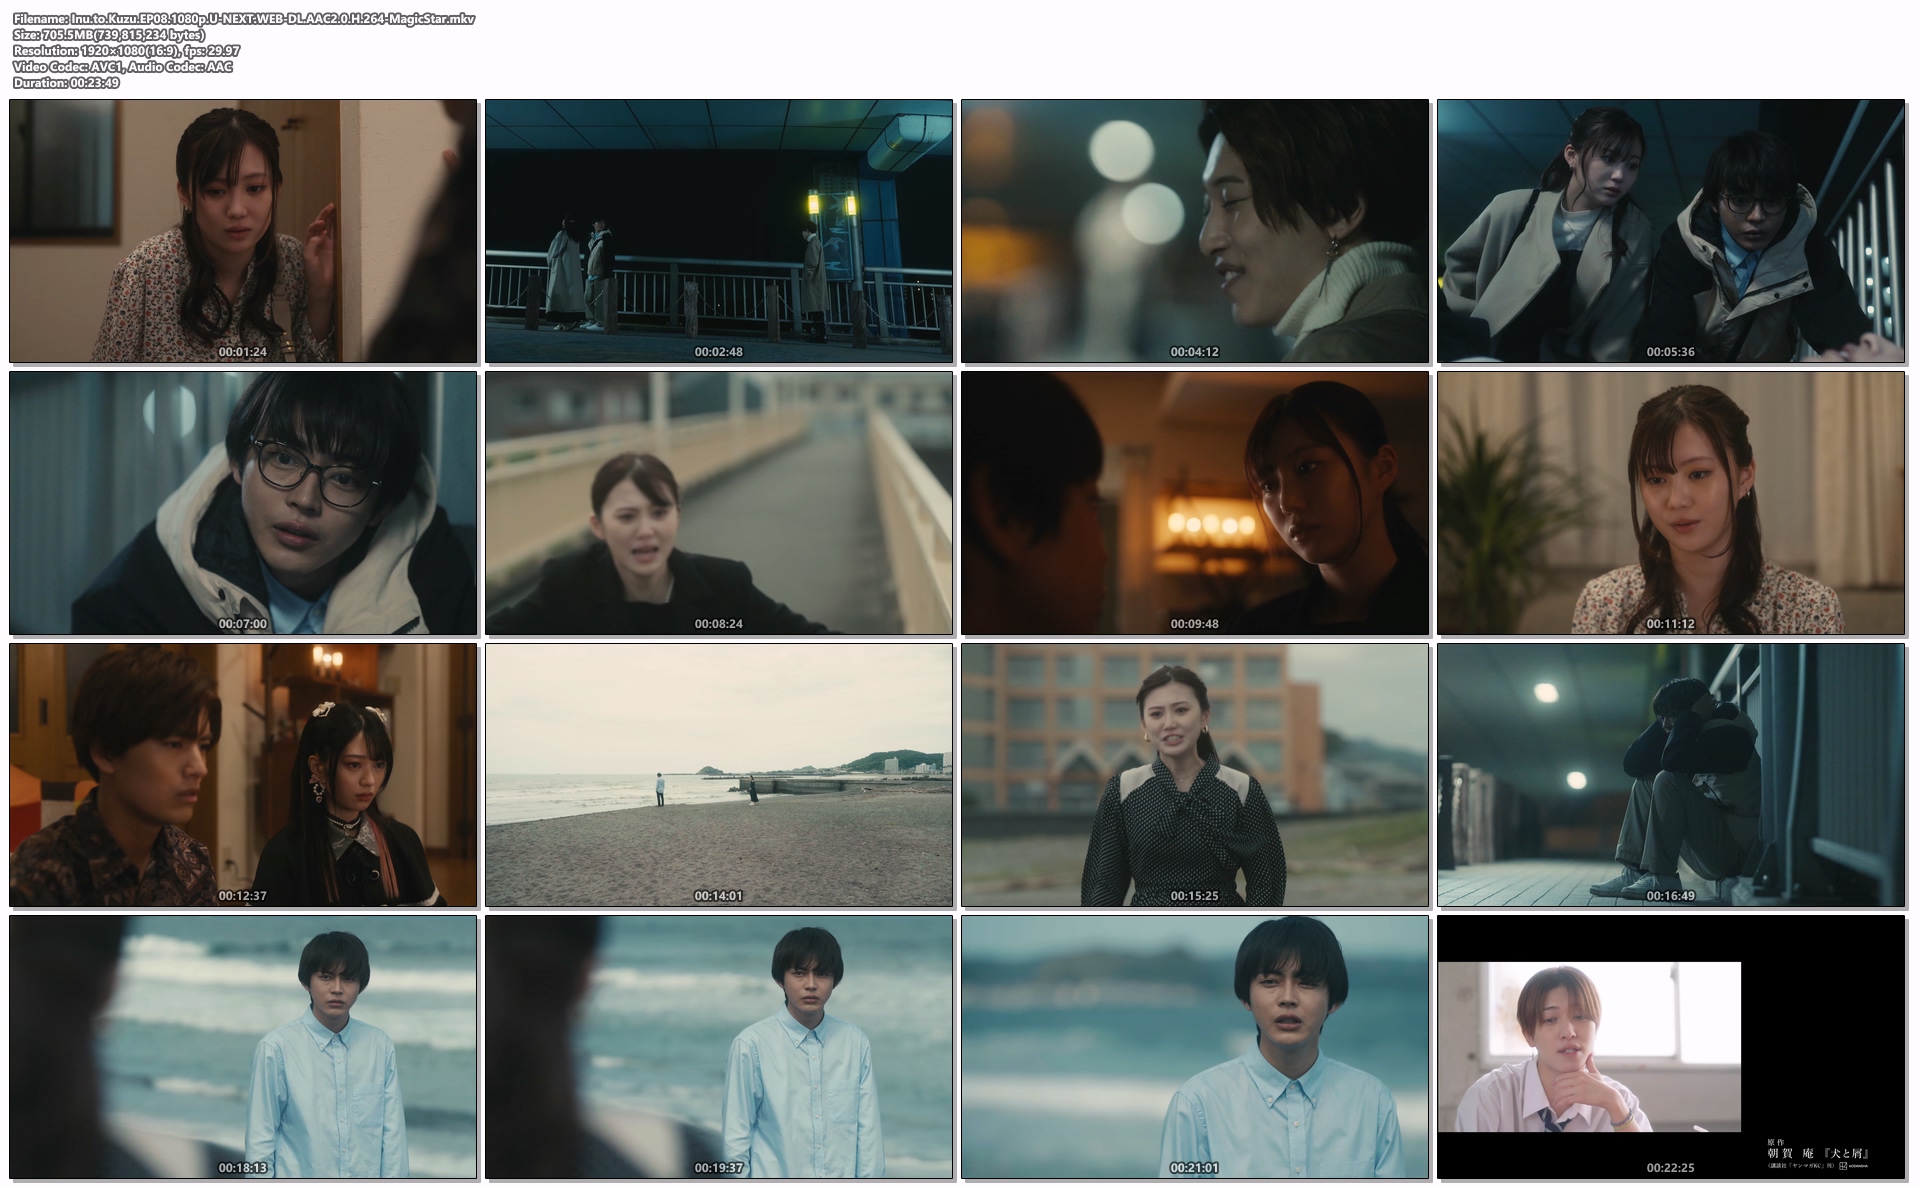Click the blue shirt close-up at 00:21:01
Image resolution: width=1920 pixels, height=1188 pixels.
pos(1195,1047)
